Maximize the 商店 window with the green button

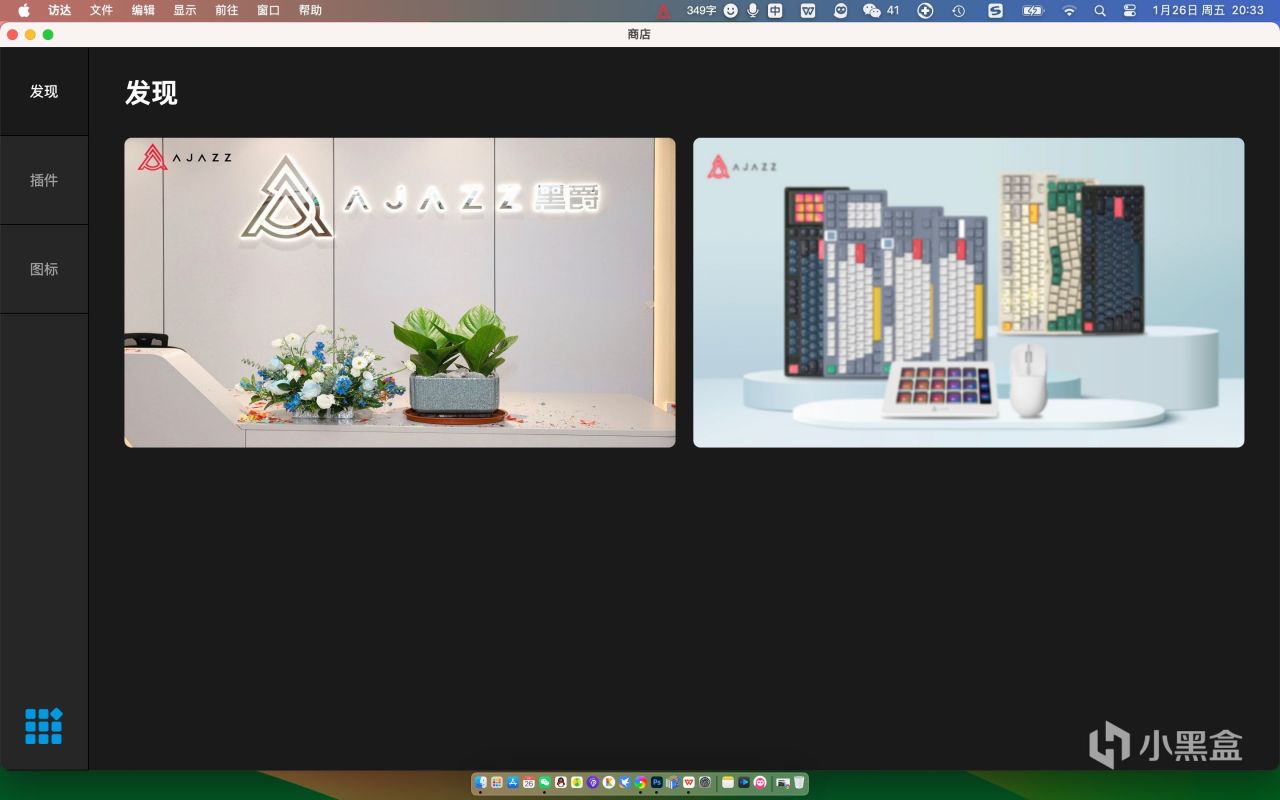pos(48,34)
